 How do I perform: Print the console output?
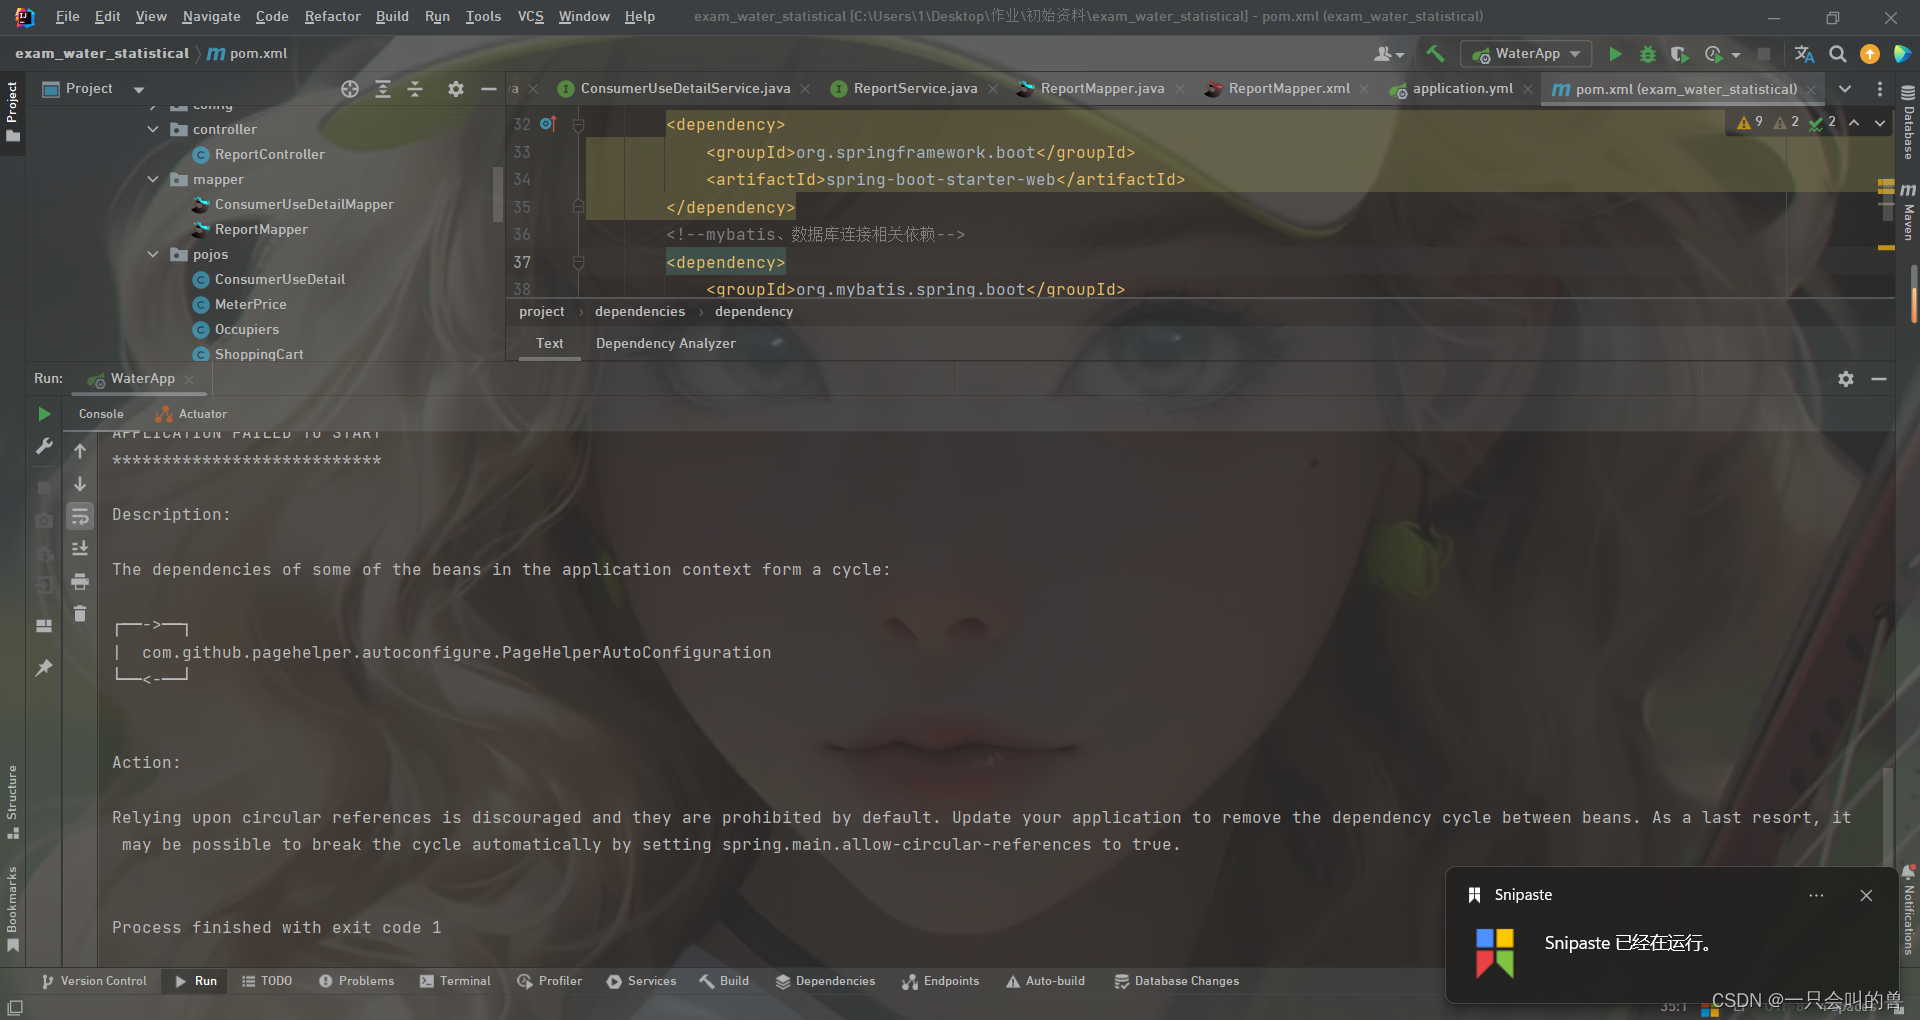pyautogui.click(x=80, y=582)
